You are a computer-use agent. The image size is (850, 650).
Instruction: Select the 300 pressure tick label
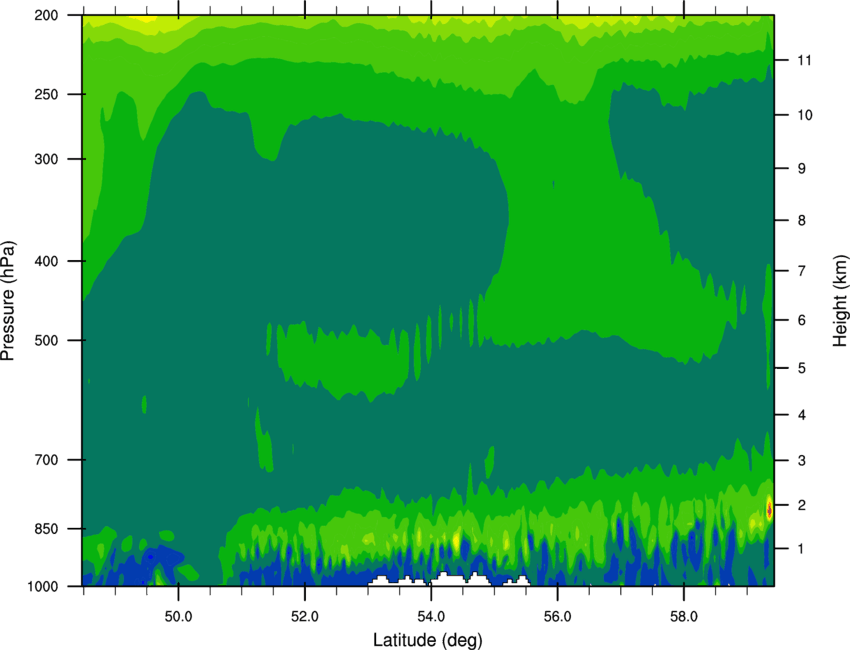point(46,159)
